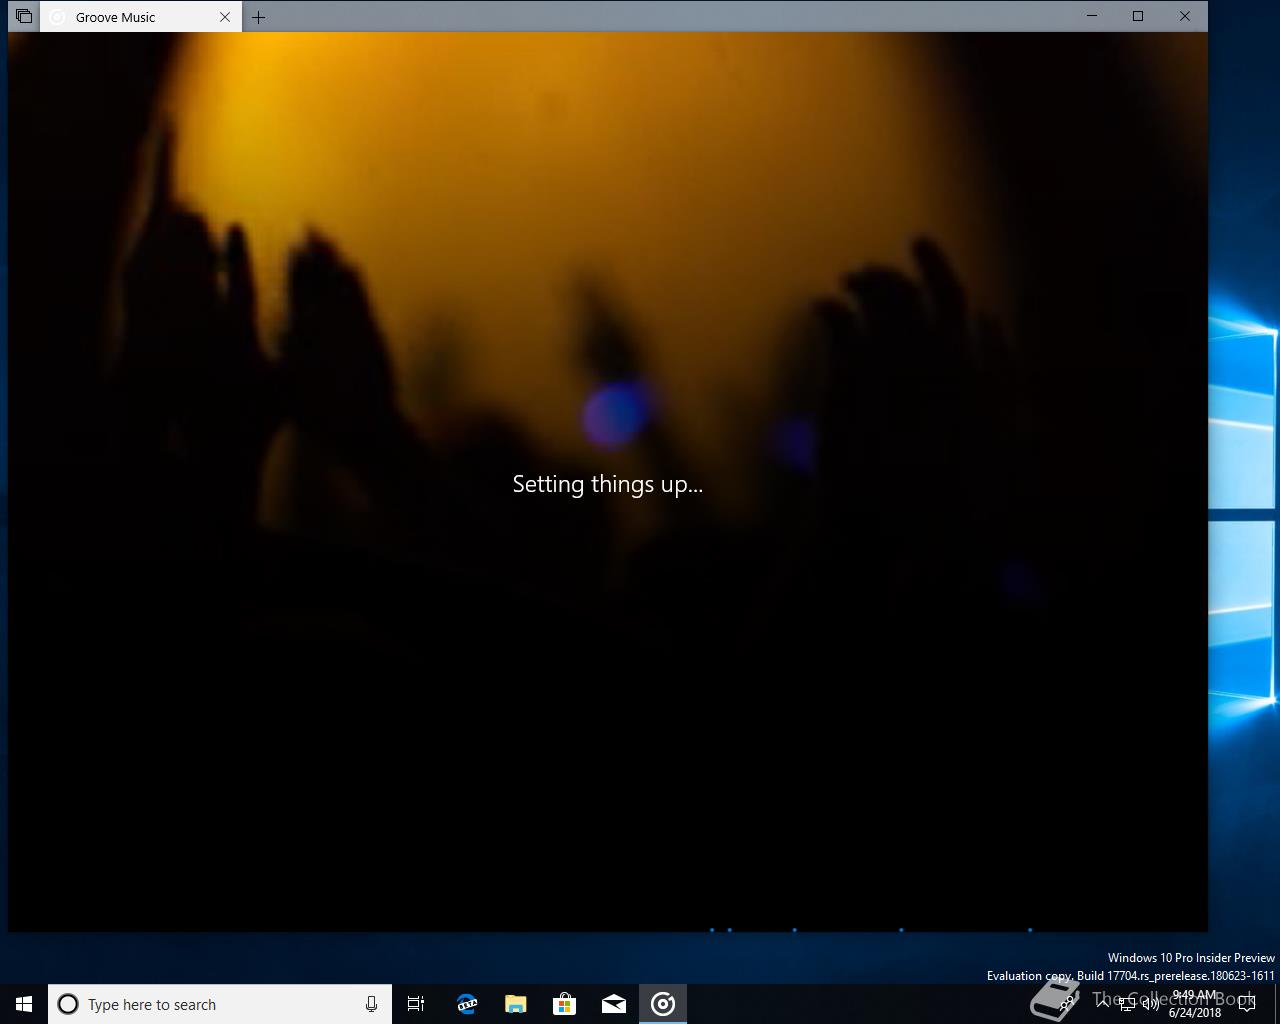Add a new tab with plus button

click(x=258, y=17)
